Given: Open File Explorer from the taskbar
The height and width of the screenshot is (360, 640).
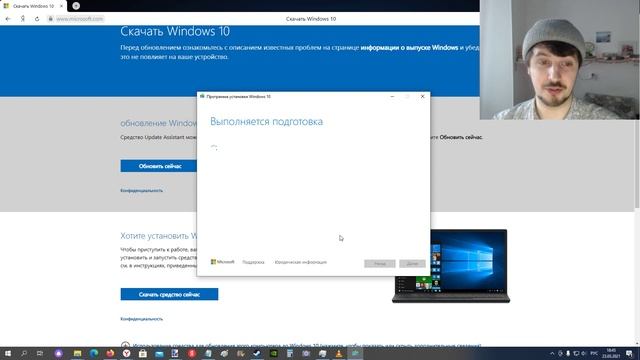Looking at the screenshot, I should coord(78,353).
